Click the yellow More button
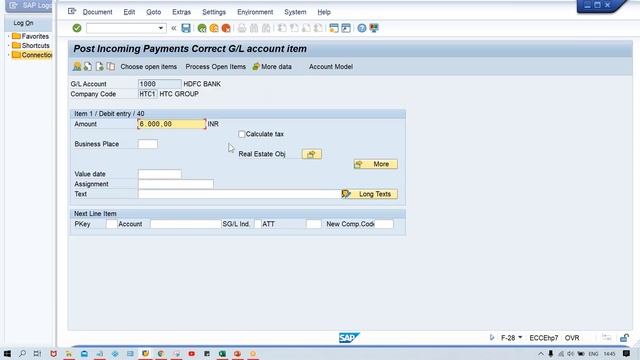Screen dimensions: 640x360 (x=376, y=164)
